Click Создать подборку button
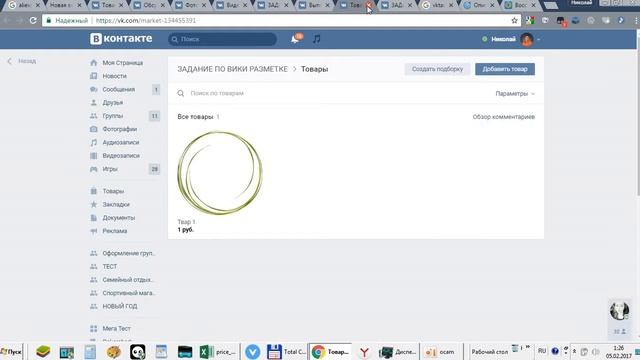 (437, 69)
